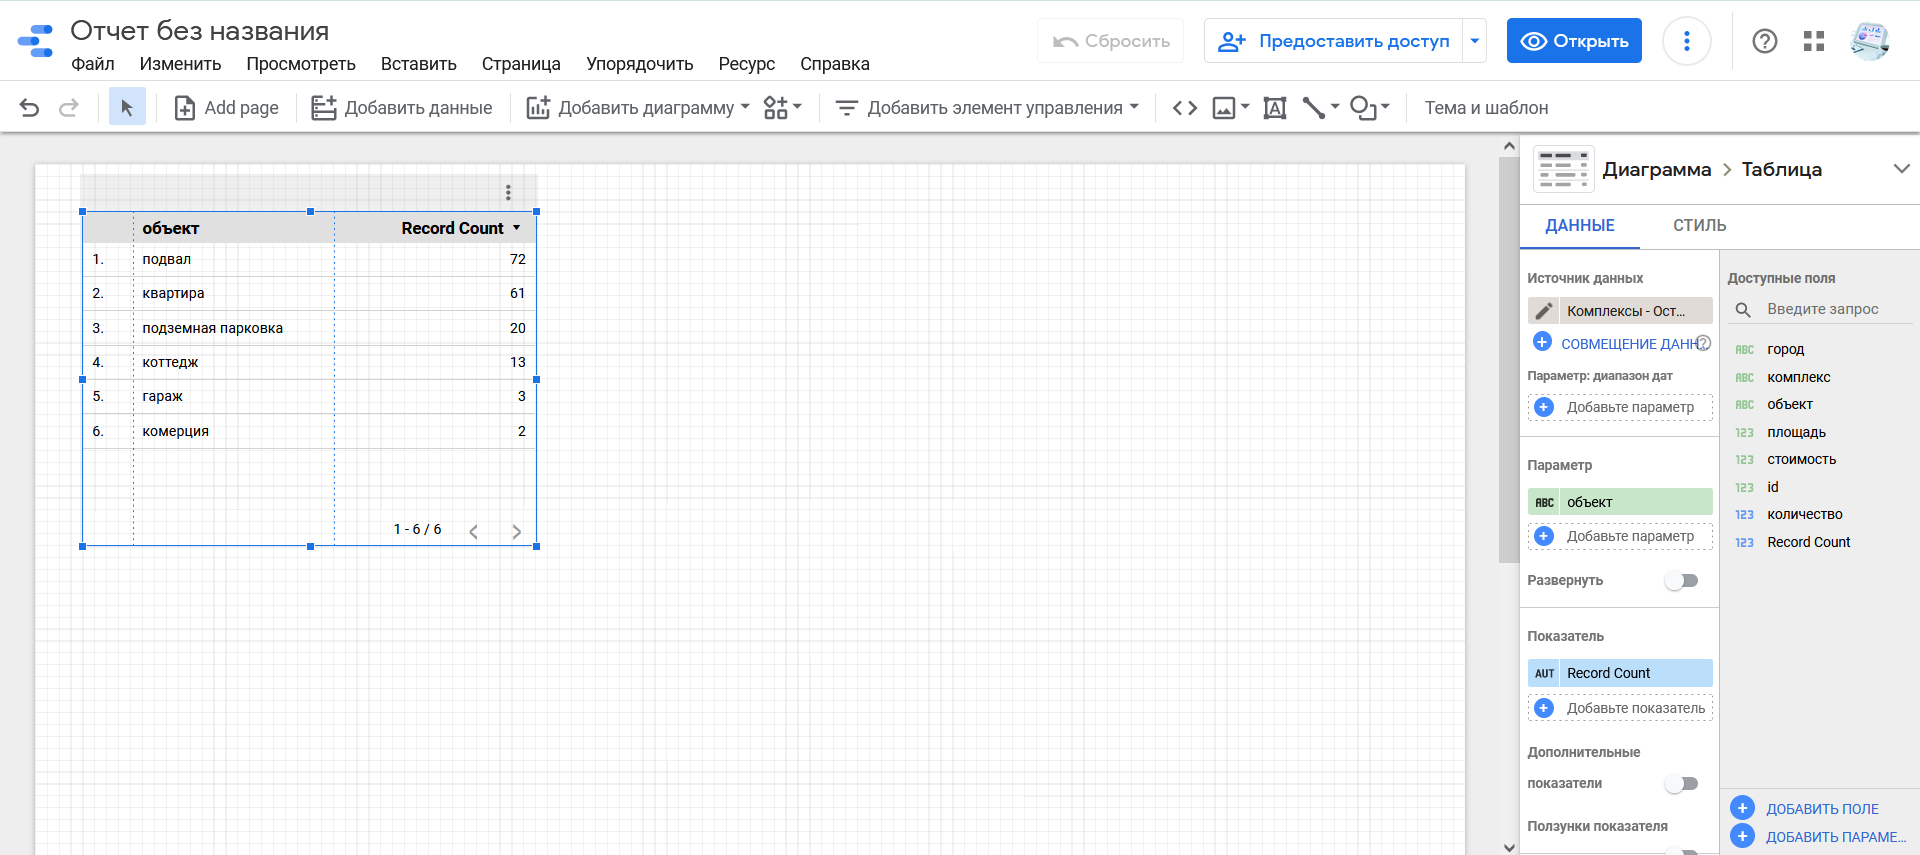Click the report title Отчет без названия
The height and width of the screenshot is (855, 1920).
click(200, 31)
